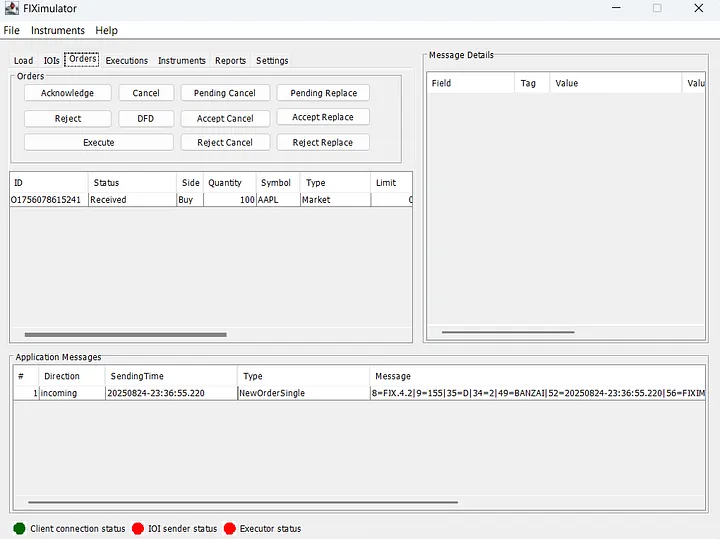
Task: Click the DFD button
Action: point(146,118)
